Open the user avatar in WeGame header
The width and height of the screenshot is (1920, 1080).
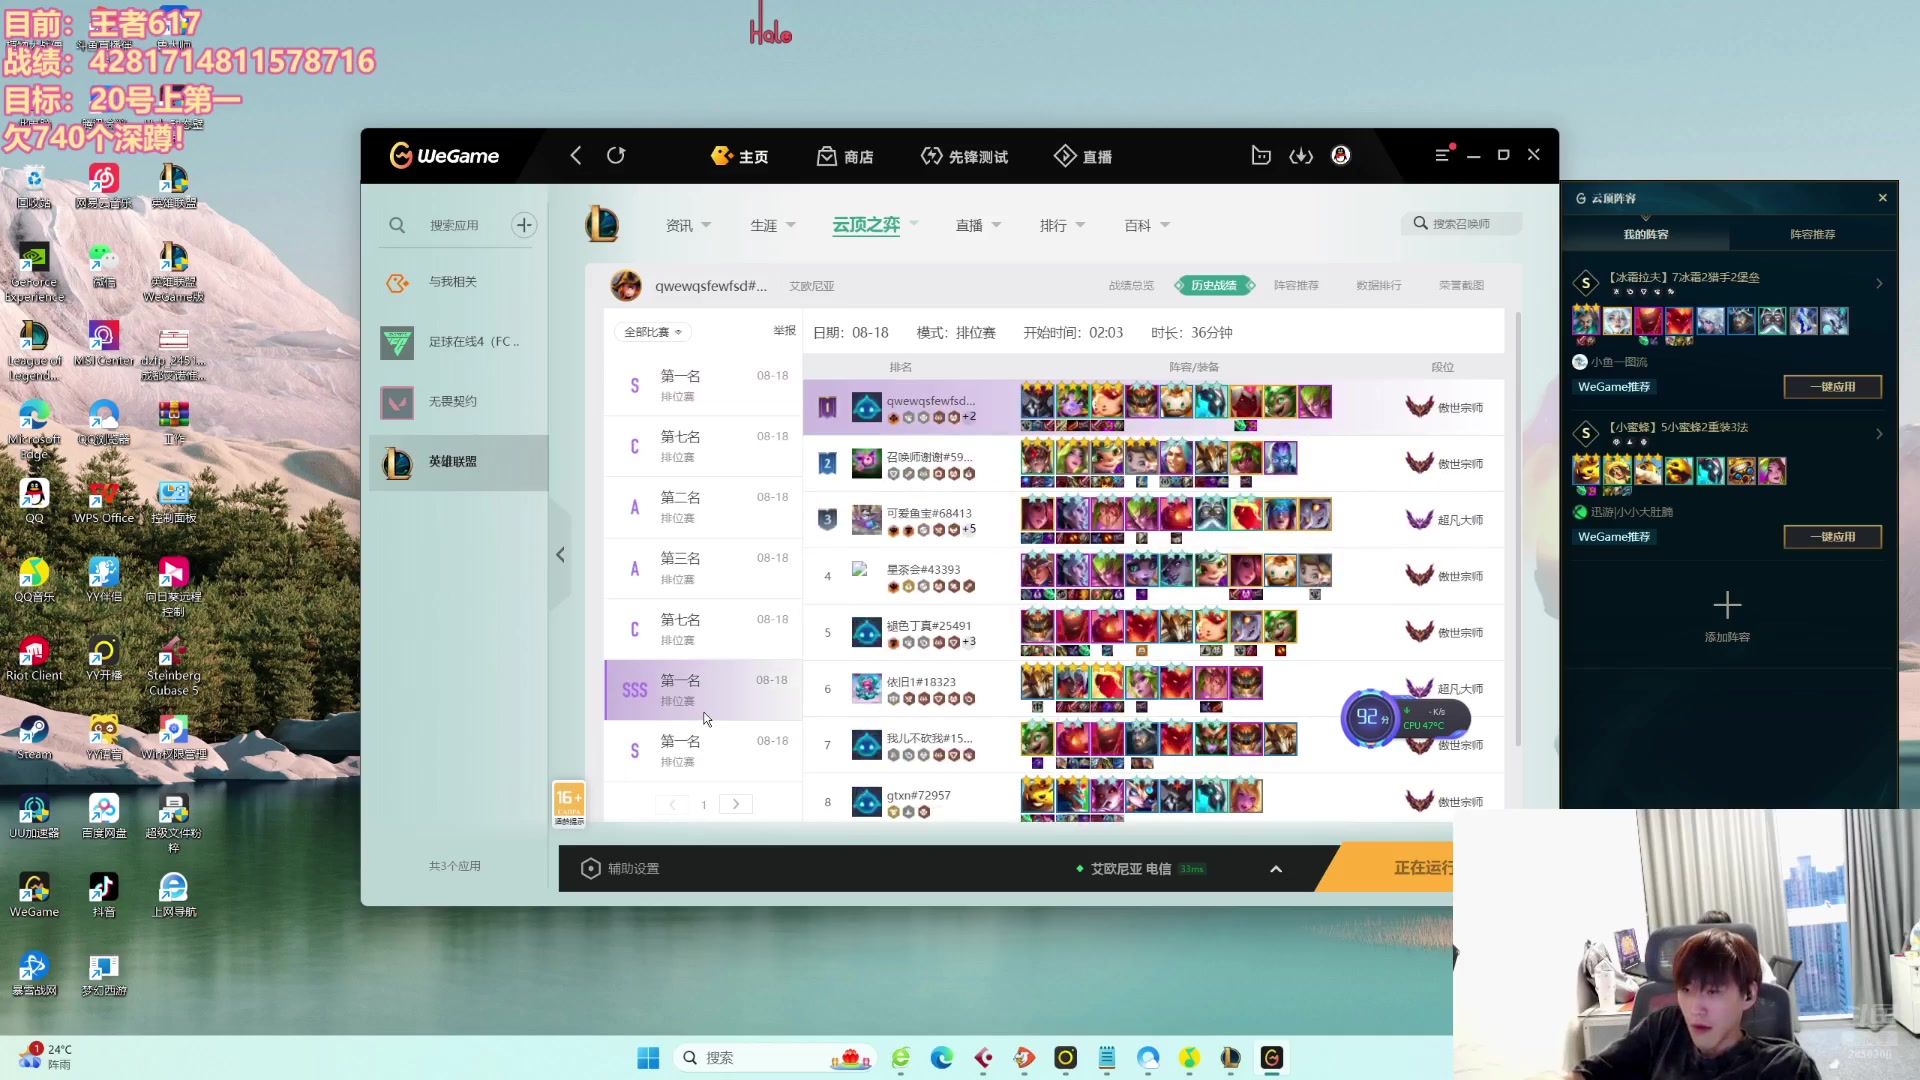coord(1341,156)
